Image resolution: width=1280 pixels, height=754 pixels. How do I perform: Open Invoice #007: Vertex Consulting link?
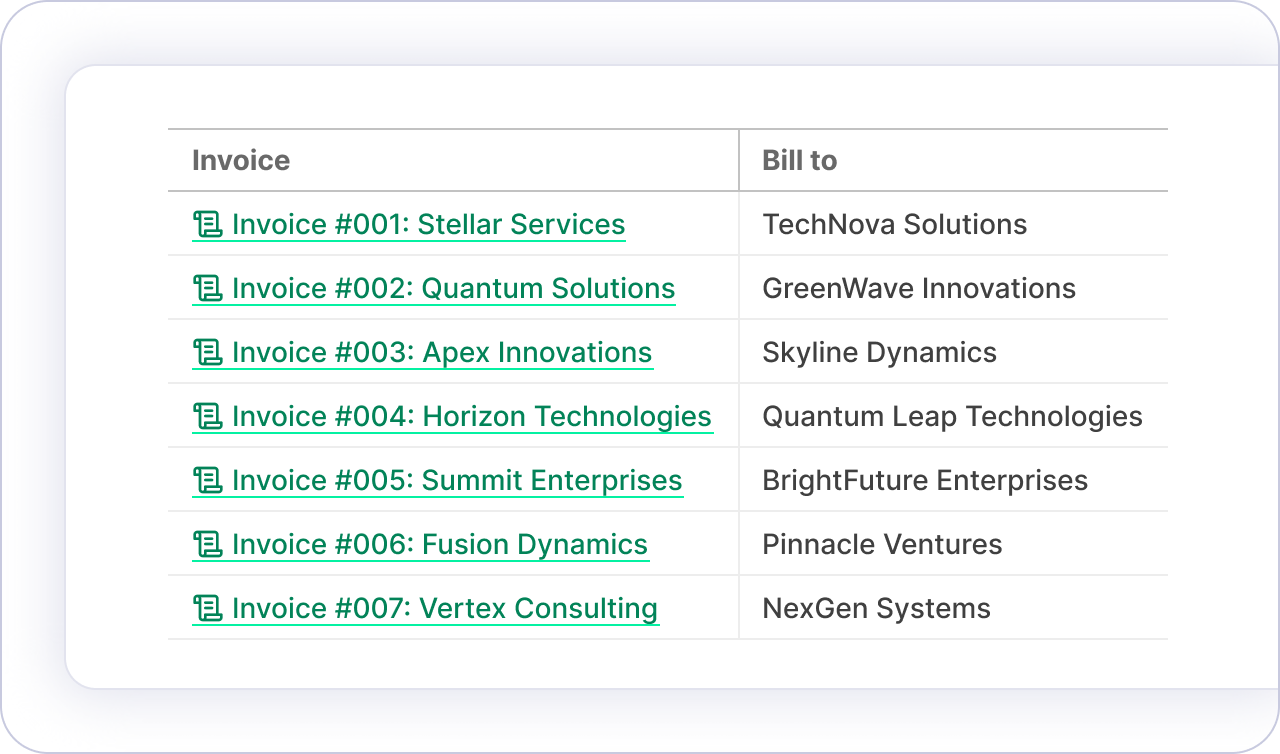tap(444, 608)
